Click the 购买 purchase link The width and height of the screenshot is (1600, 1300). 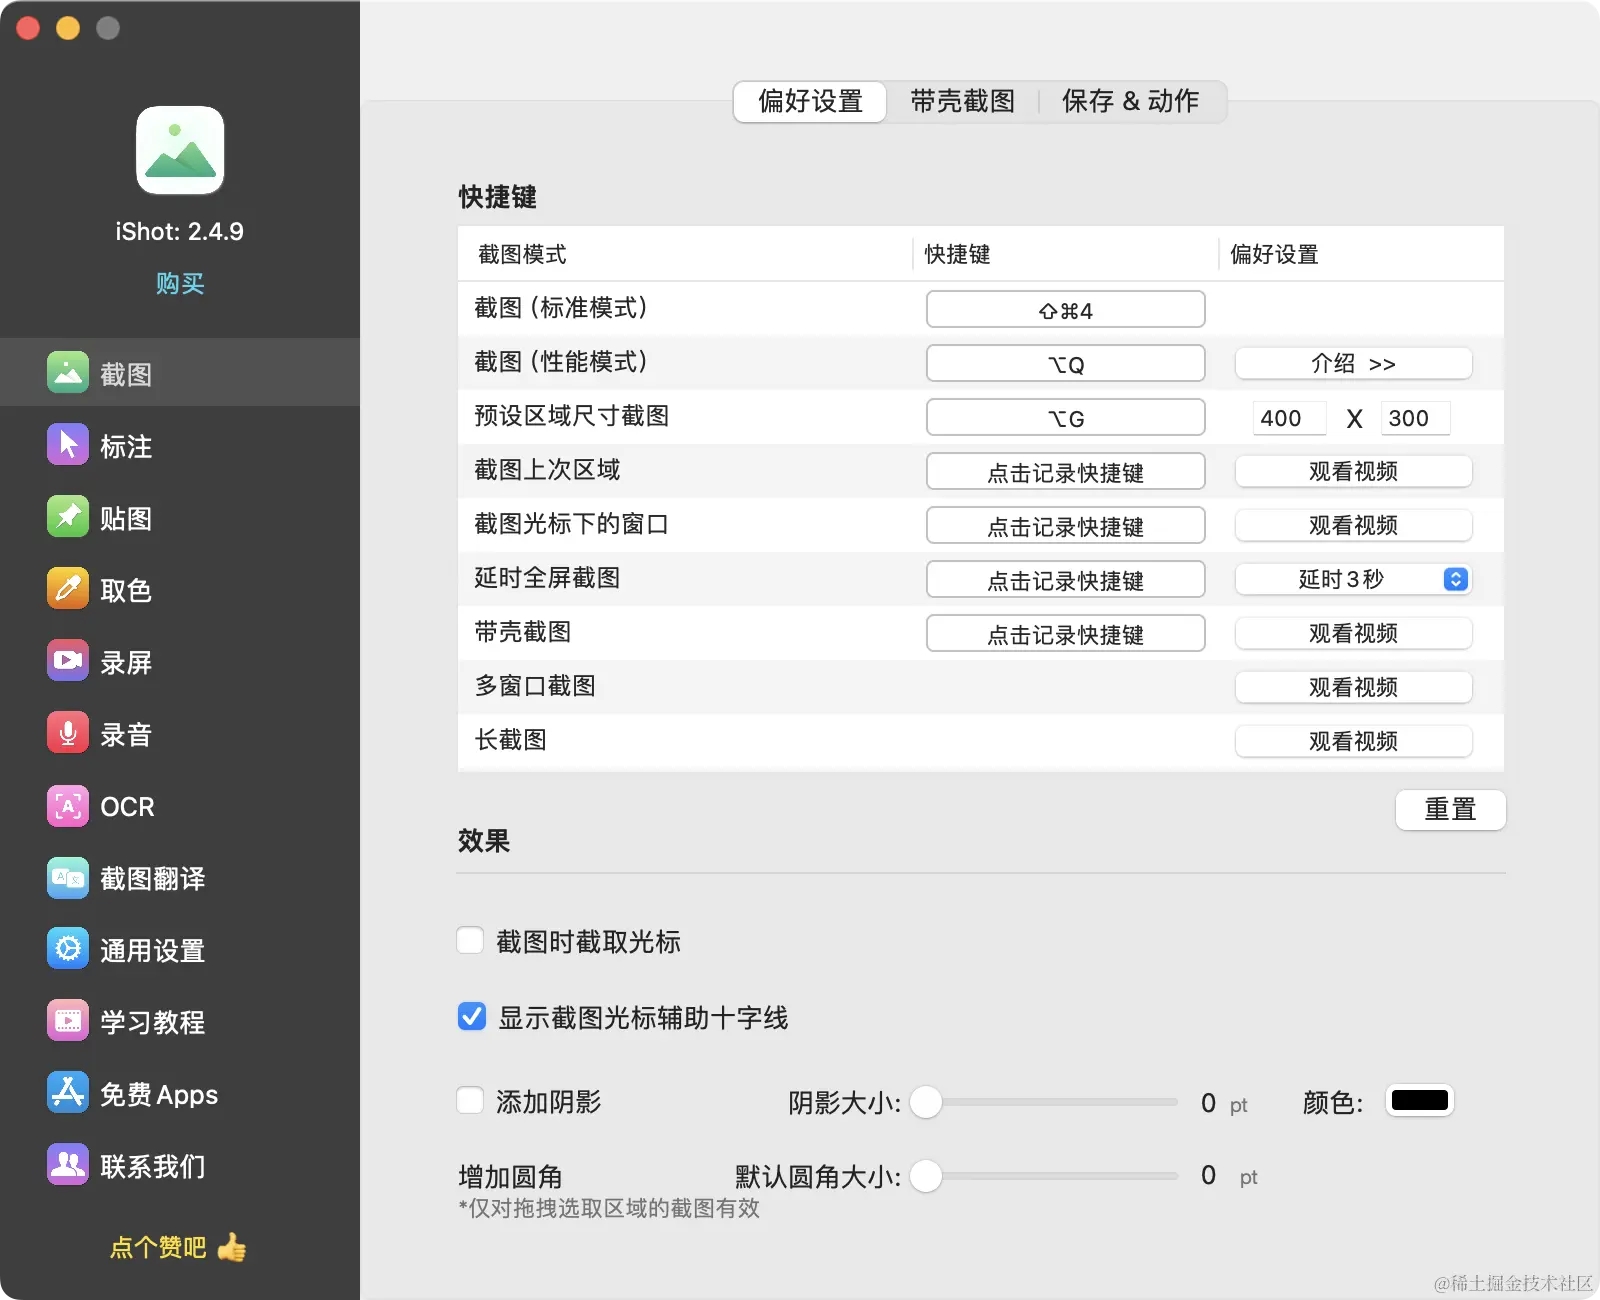(x=180, y=283)
